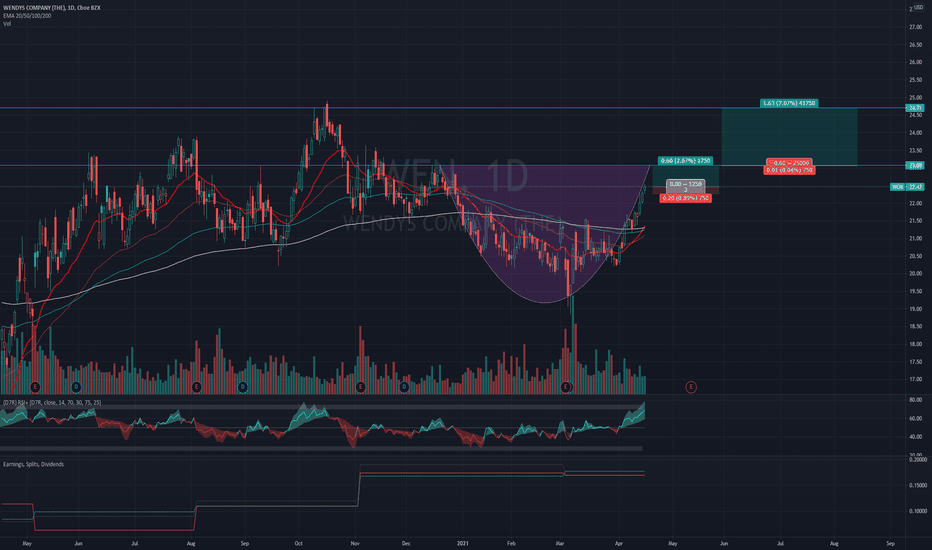Click the Sep label at far right time axis

[890, 543]
